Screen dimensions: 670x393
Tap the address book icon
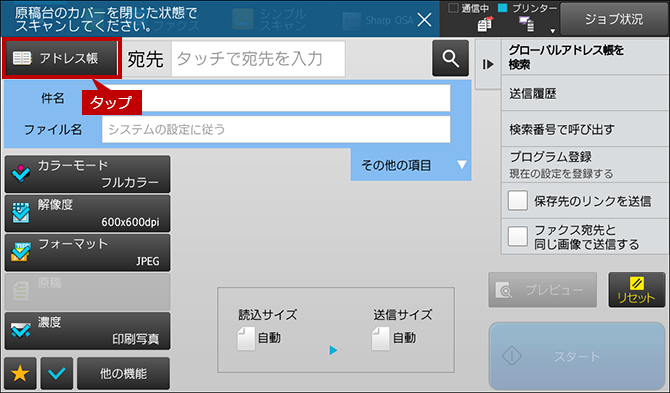(22, 58)
